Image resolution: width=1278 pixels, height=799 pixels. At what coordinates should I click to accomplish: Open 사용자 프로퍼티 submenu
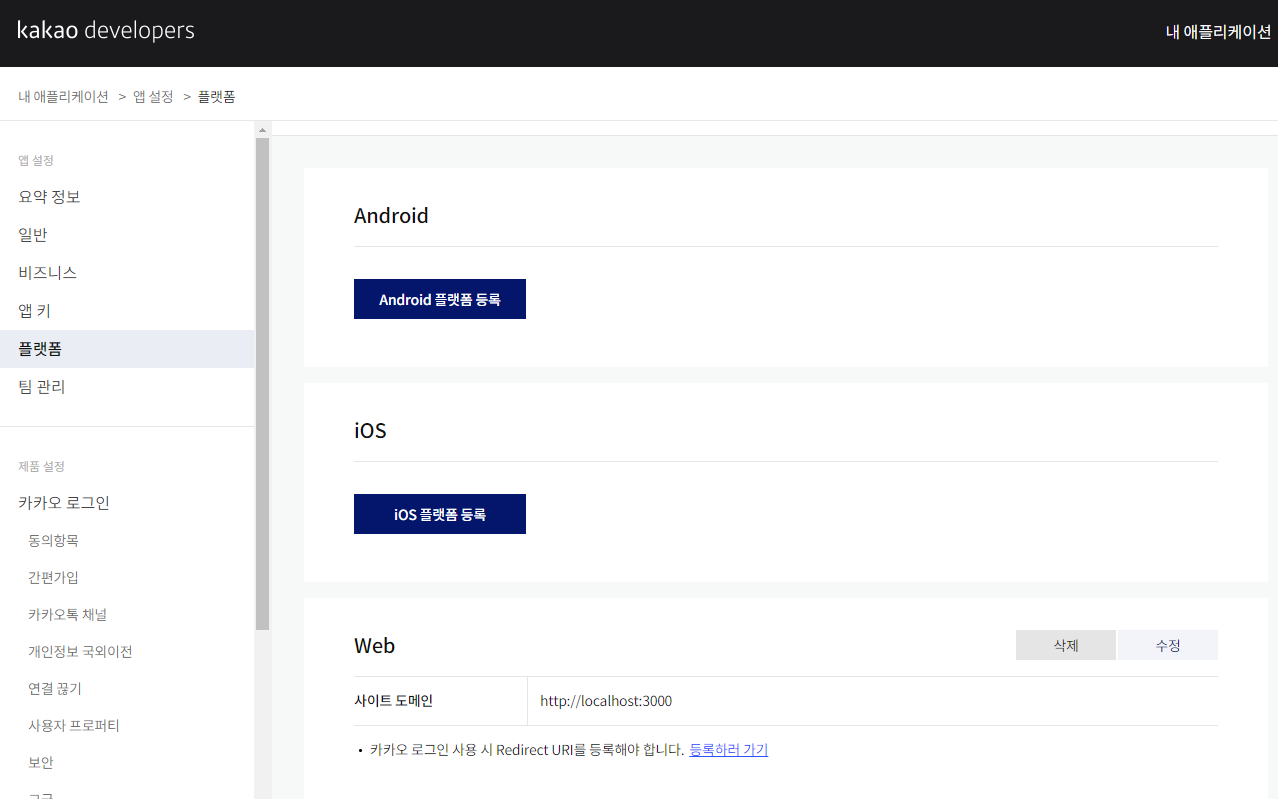pos(74,726)
